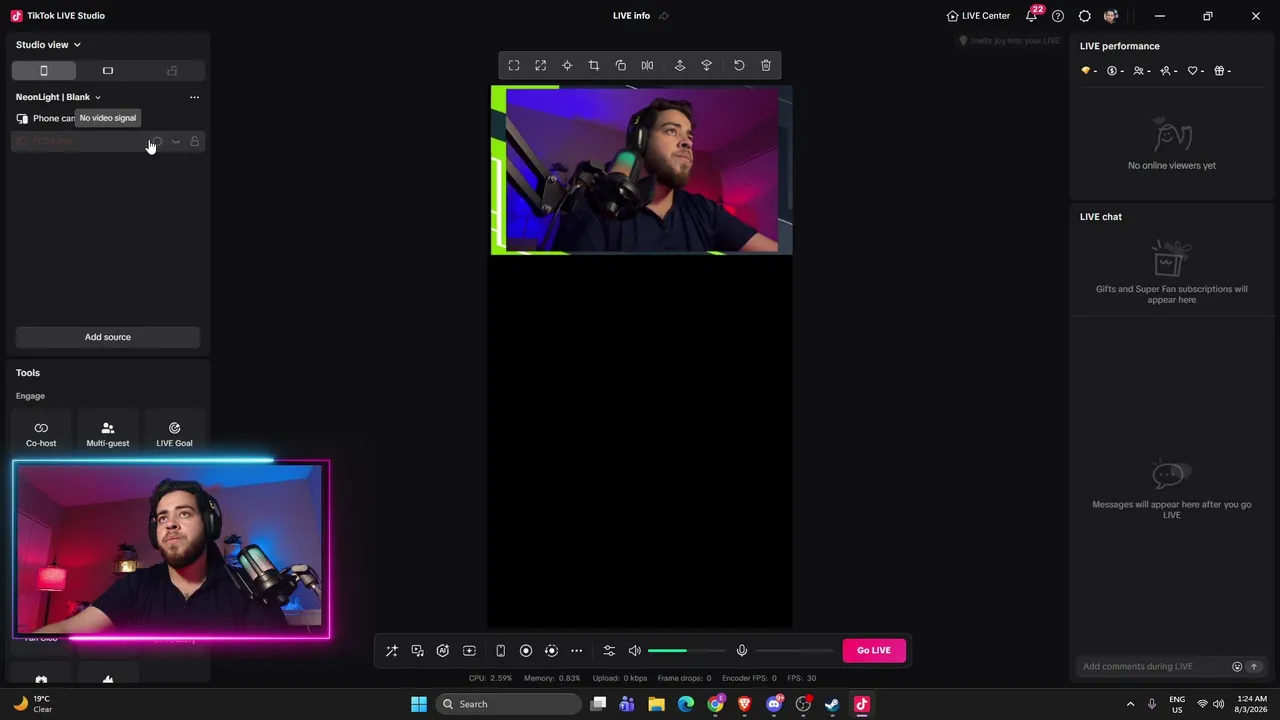The image size is (1280, 720).
Task: Click the likes heart stat icon
Action: pos(1195,71)
